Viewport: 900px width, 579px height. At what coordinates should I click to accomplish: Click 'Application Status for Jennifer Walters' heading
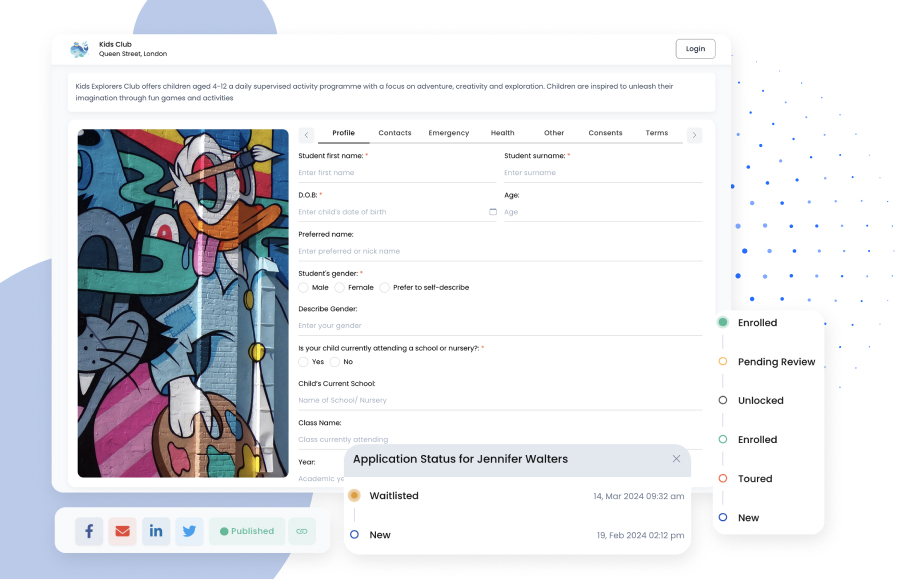click(x=460, y=459)
